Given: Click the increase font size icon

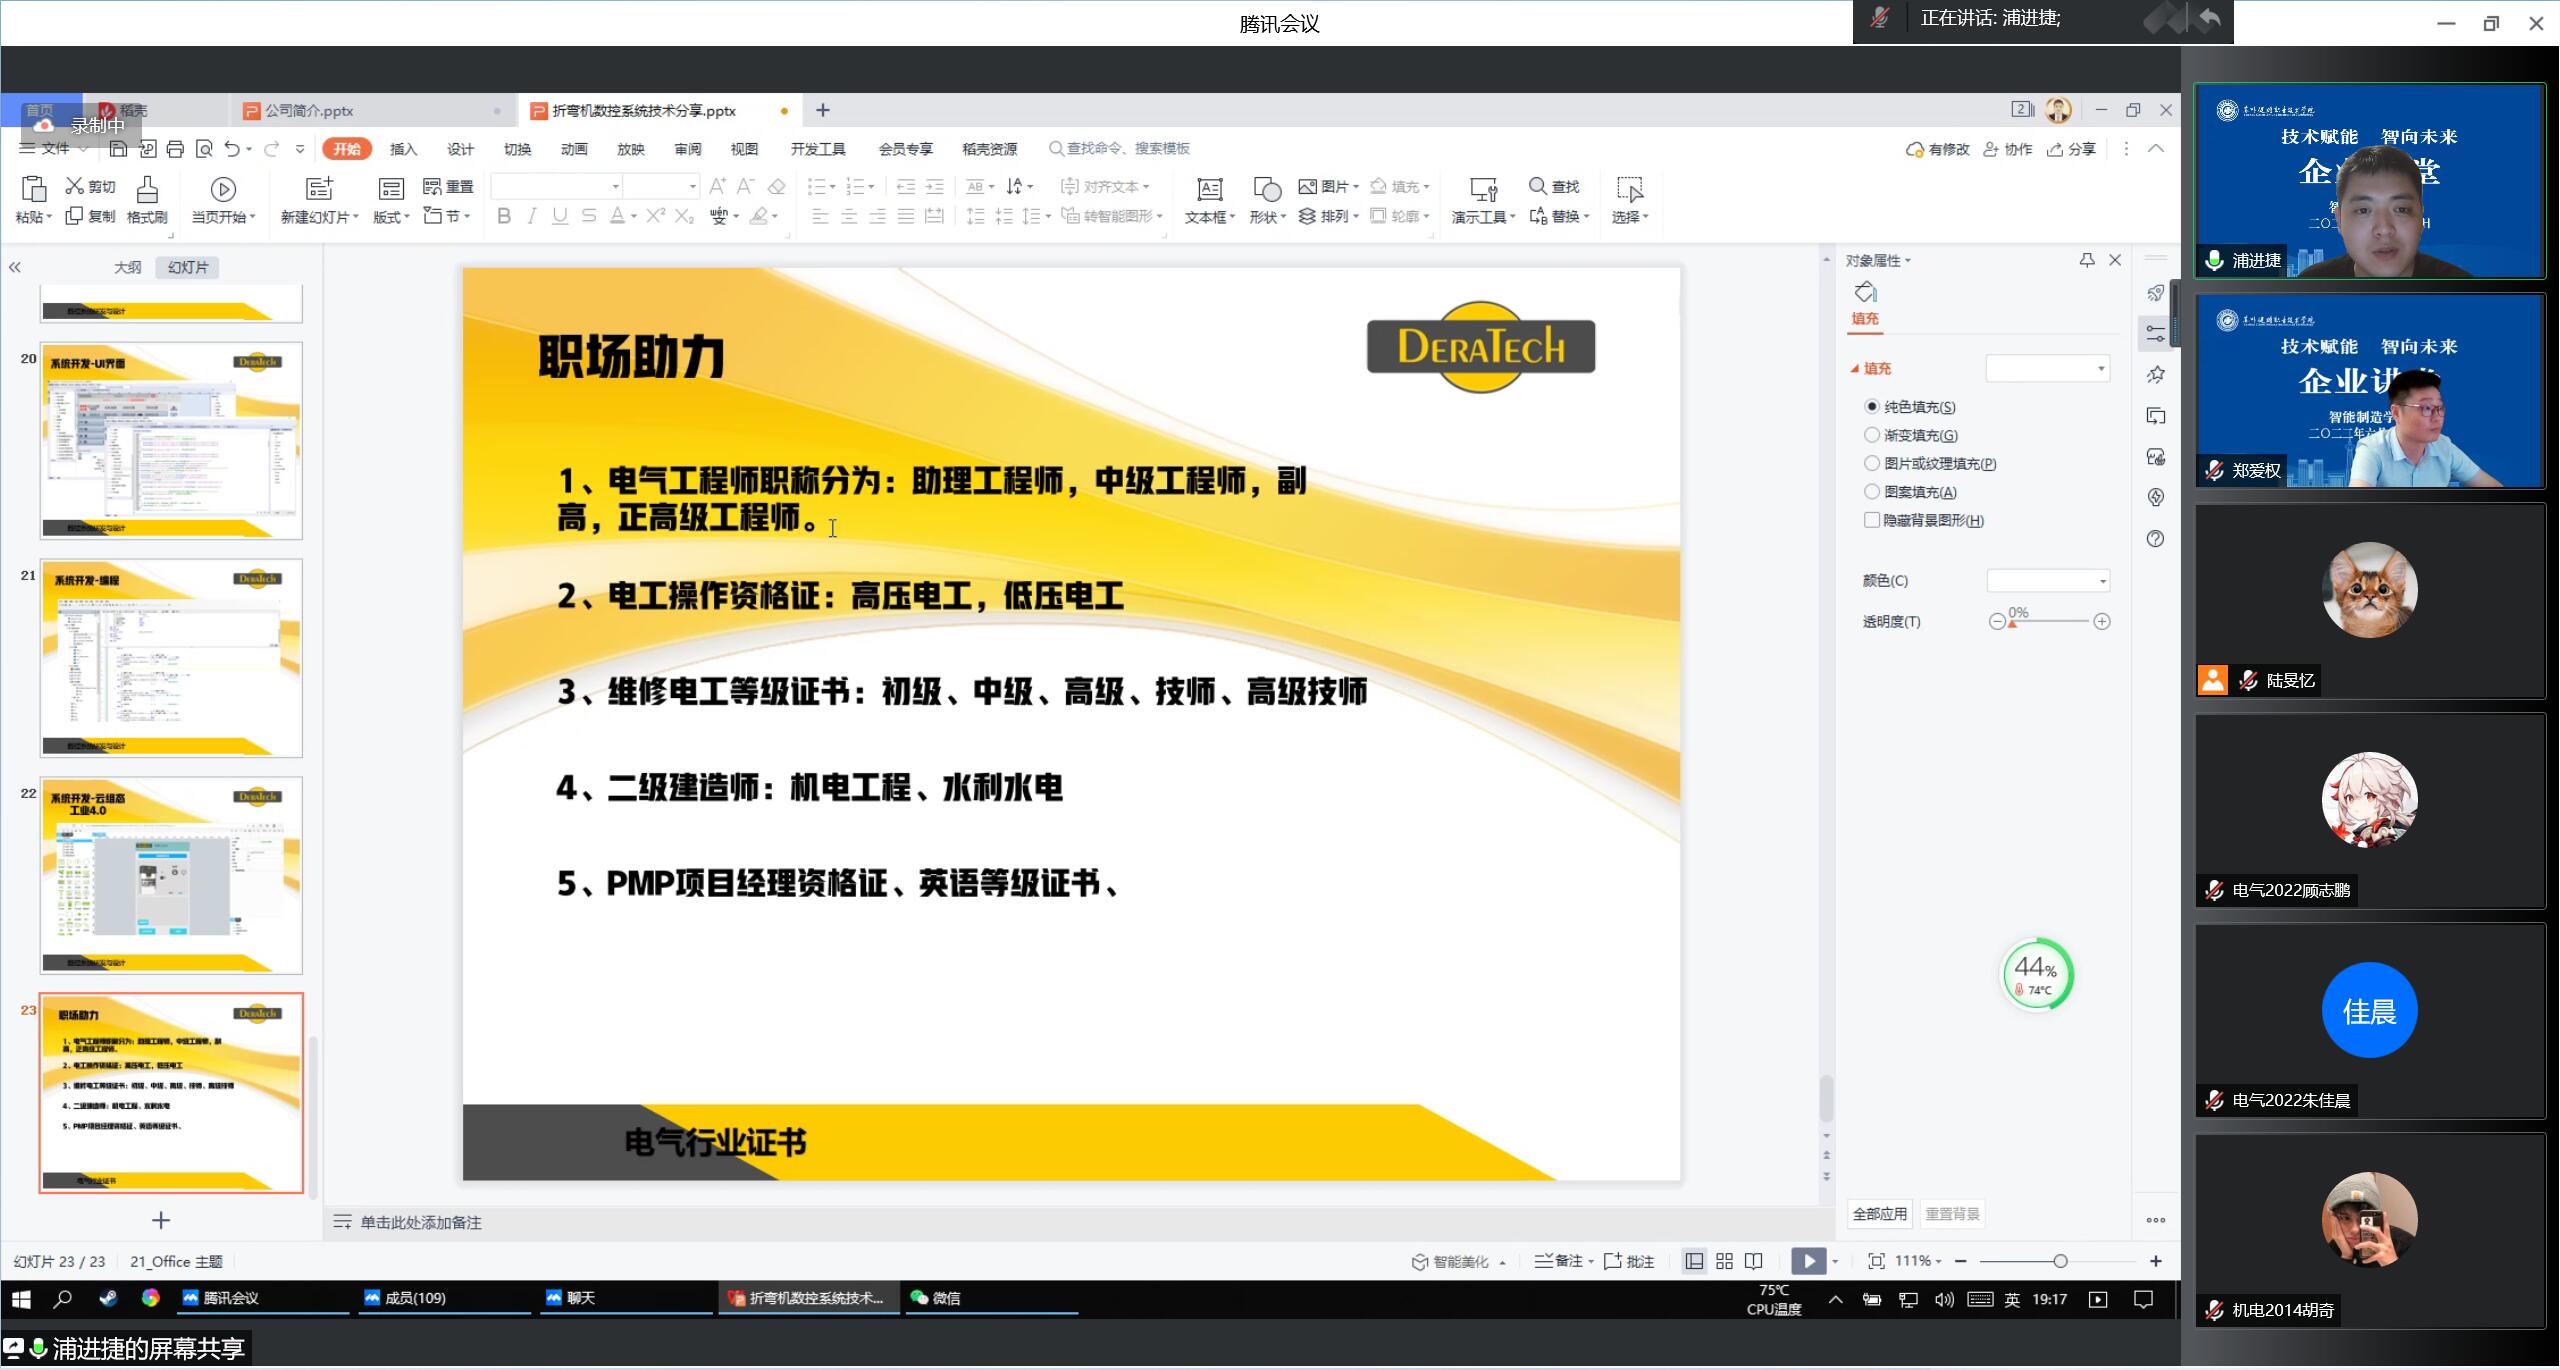Looking at the screenshot, I should (x=718, y=186).
